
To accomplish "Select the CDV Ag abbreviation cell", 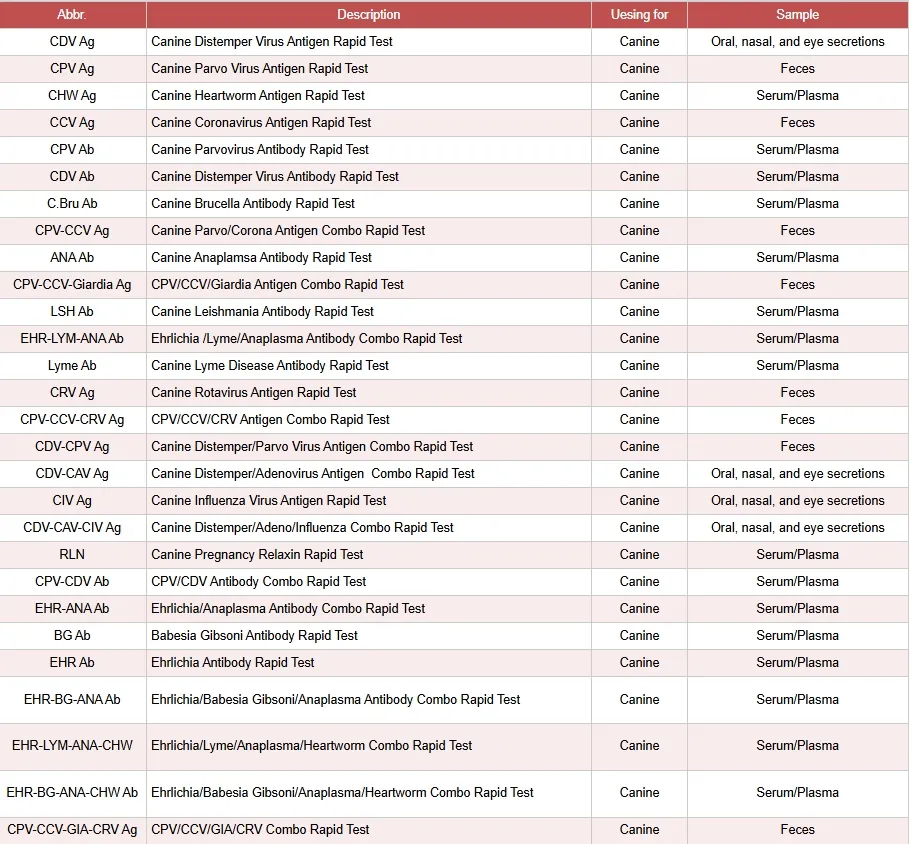I will point(72,42).
